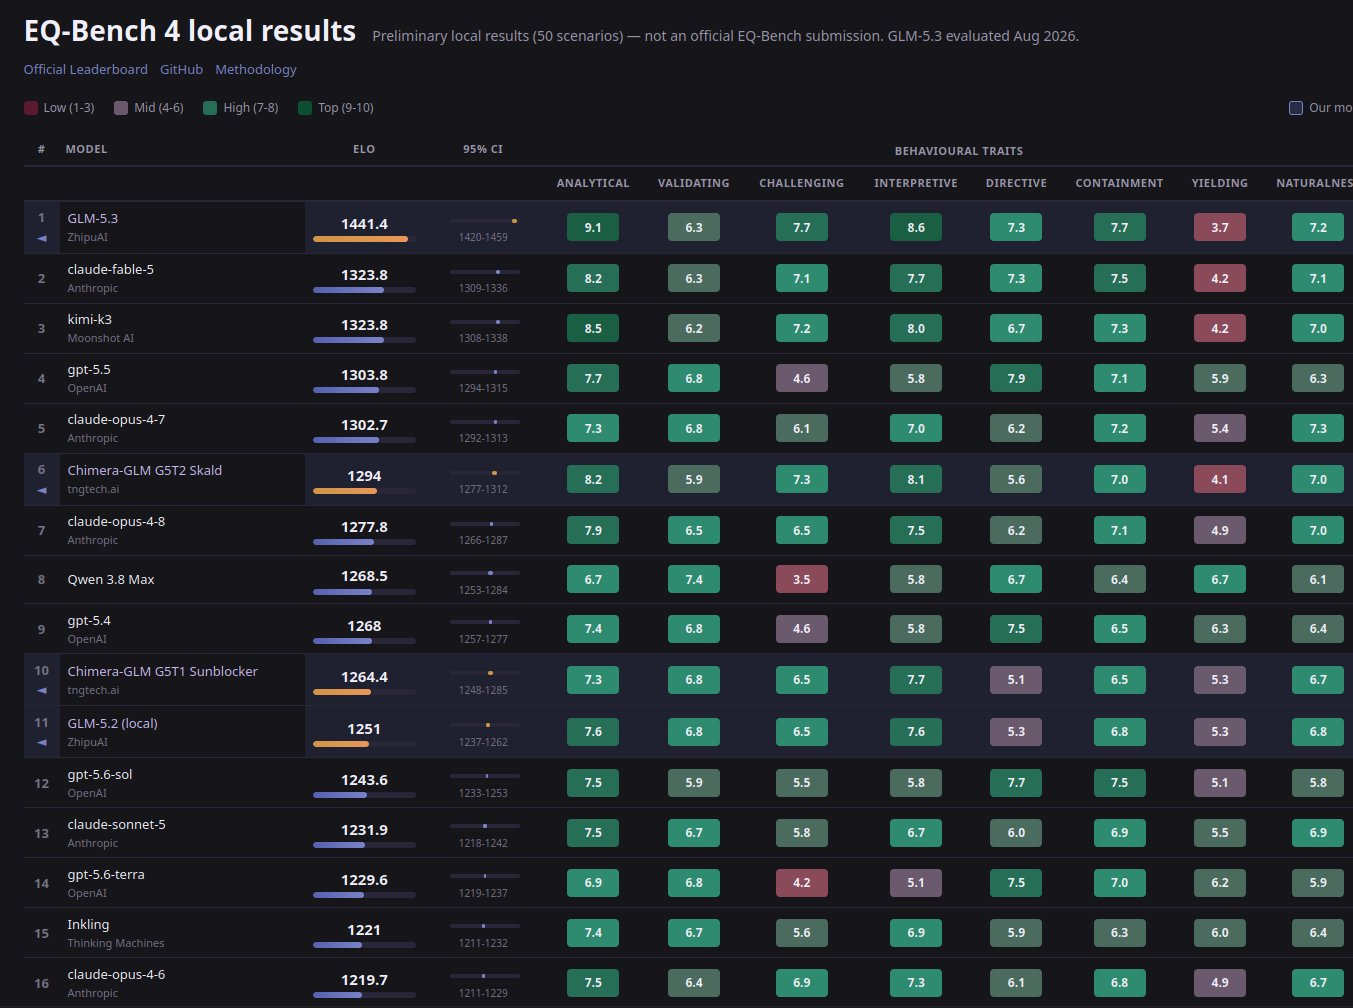Toggle the 'Our mo…' checkbox at top right
1353x1008 pixels.
1296,108
